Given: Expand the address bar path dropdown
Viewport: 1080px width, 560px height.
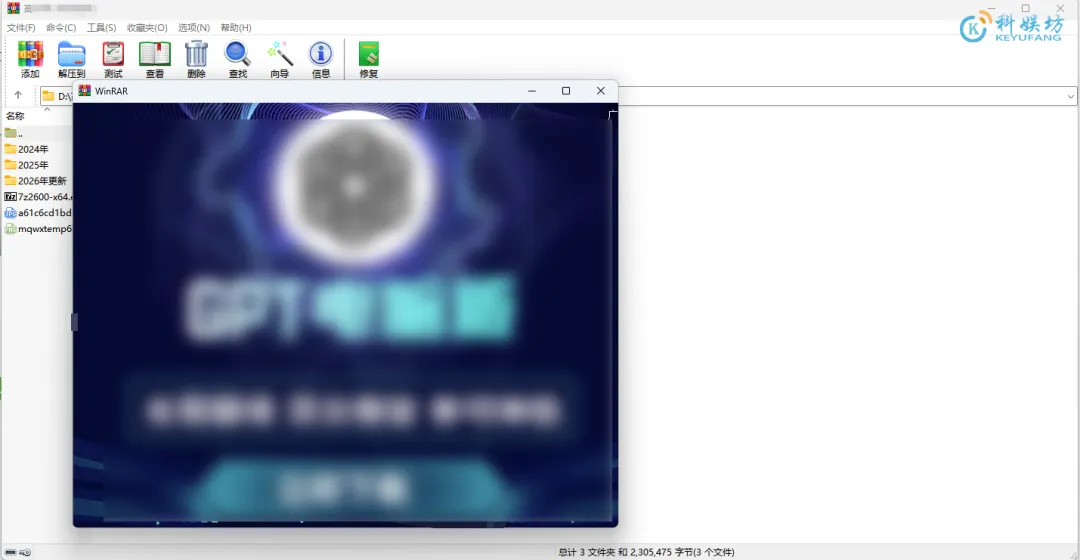Looking at the screenshot, I should coord(1070,96).
